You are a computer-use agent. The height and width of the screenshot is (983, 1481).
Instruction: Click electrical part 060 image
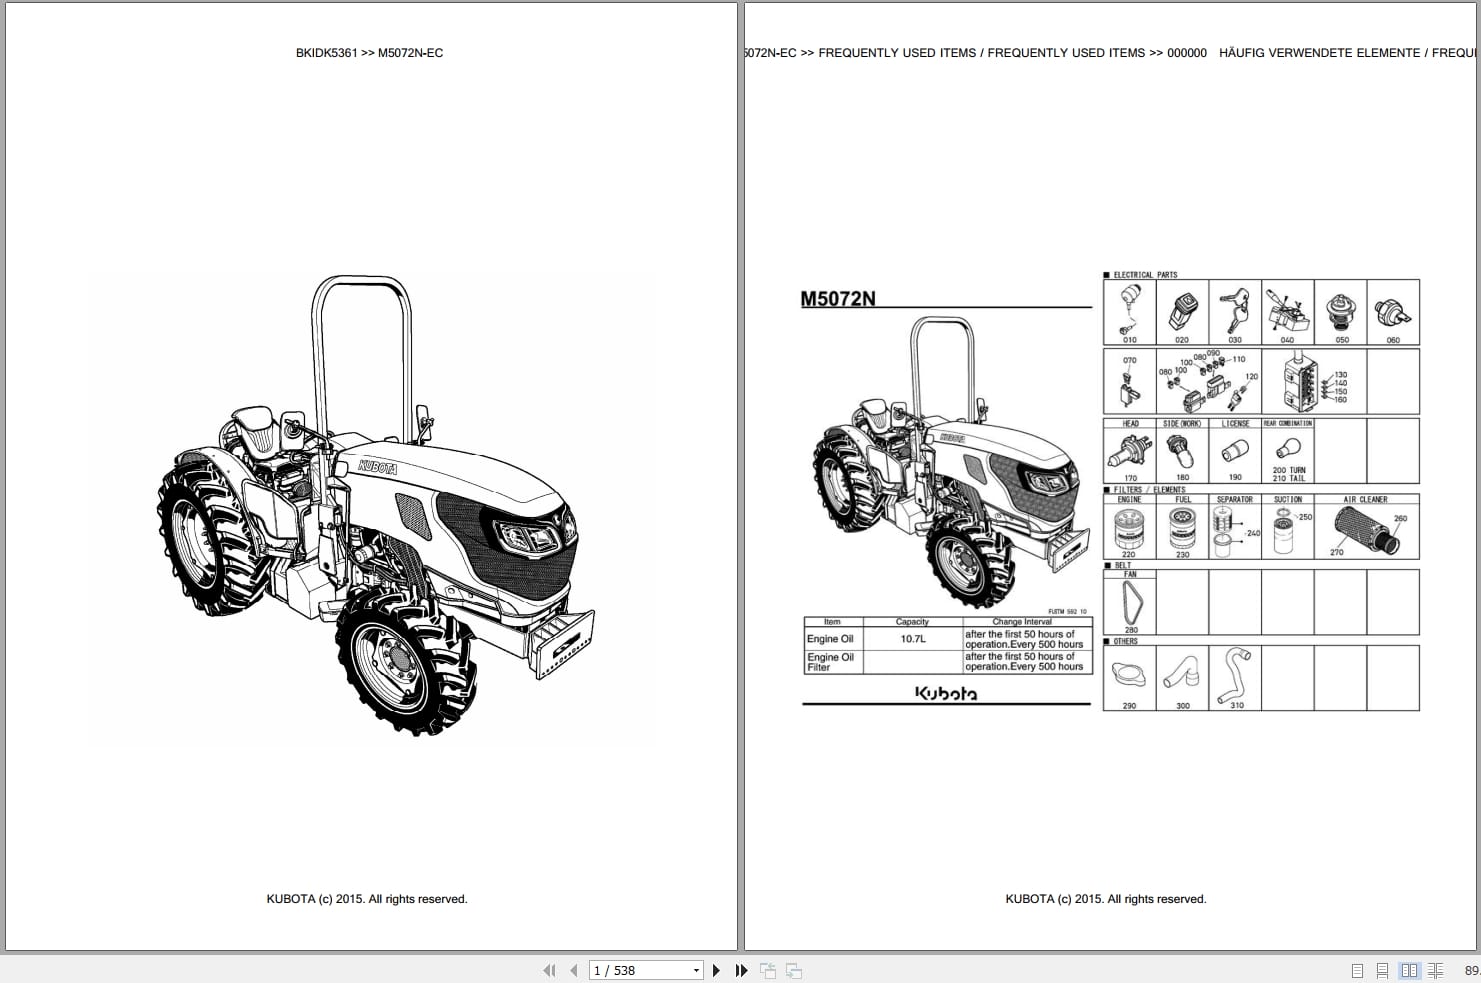pyautogui.click(x=1393, y=312)
